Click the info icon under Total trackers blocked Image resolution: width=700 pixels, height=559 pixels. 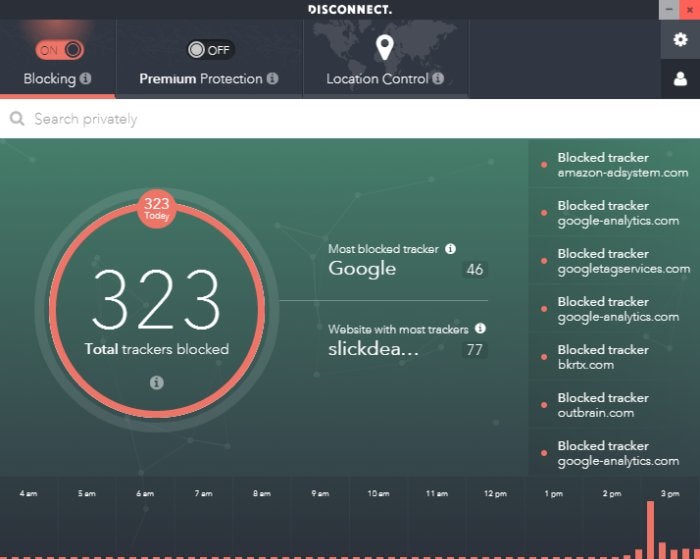click(x=156, y=382)
